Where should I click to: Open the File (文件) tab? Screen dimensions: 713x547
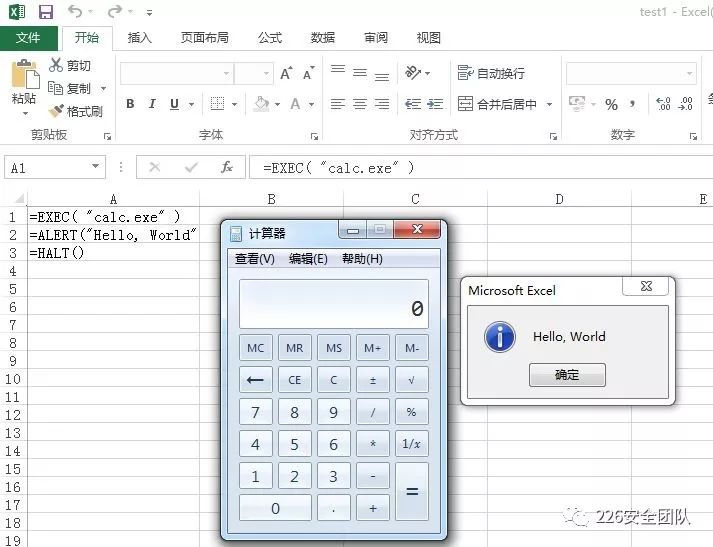pos(28,38)
